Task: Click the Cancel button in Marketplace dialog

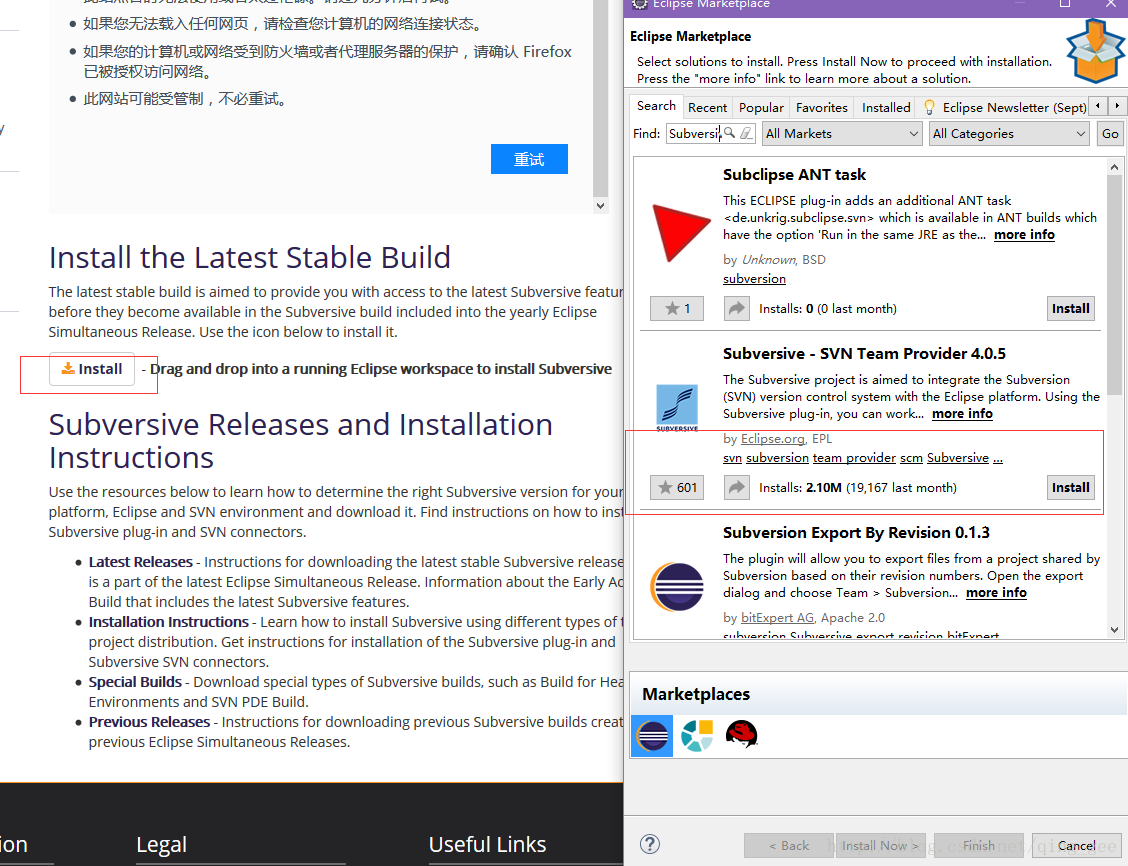Action: click(1077, 846)
